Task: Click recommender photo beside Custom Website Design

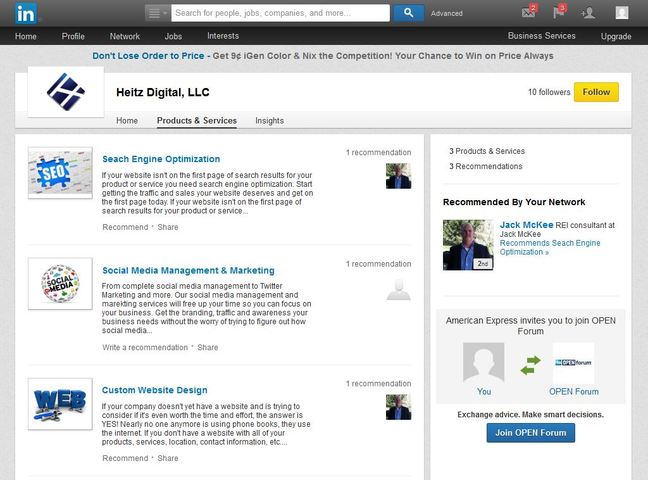Action: coord(398,407)
